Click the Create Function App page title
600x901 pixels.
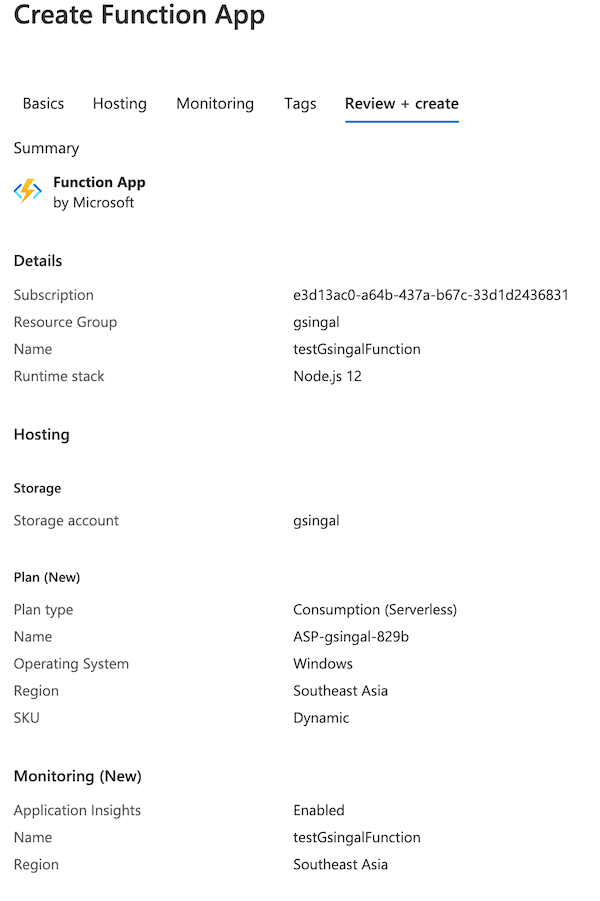[x=139, y=16]
